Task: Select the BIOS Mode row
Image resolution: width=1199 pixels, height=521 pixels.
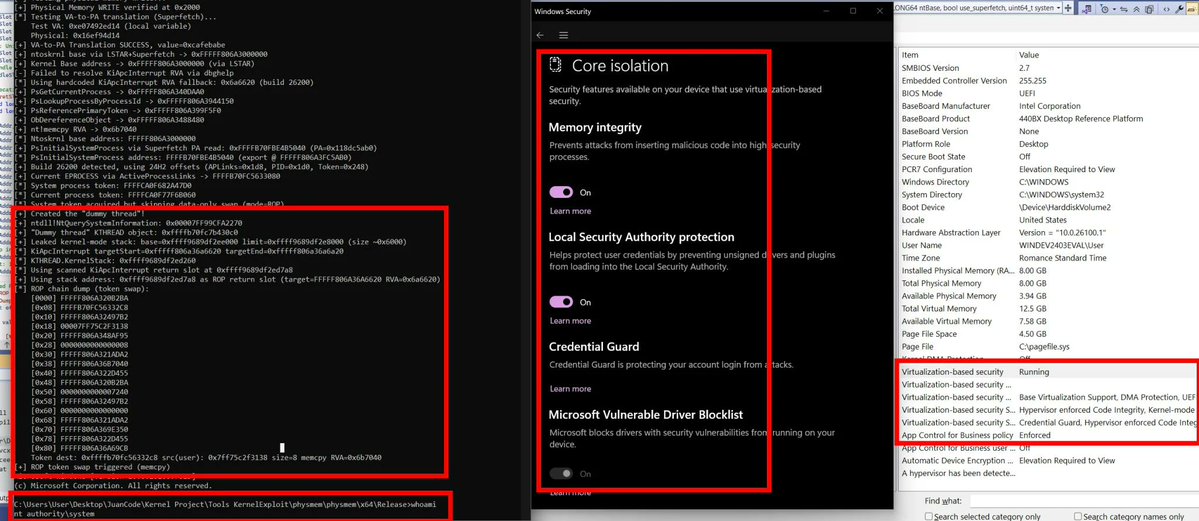Action: point(1049,93)
